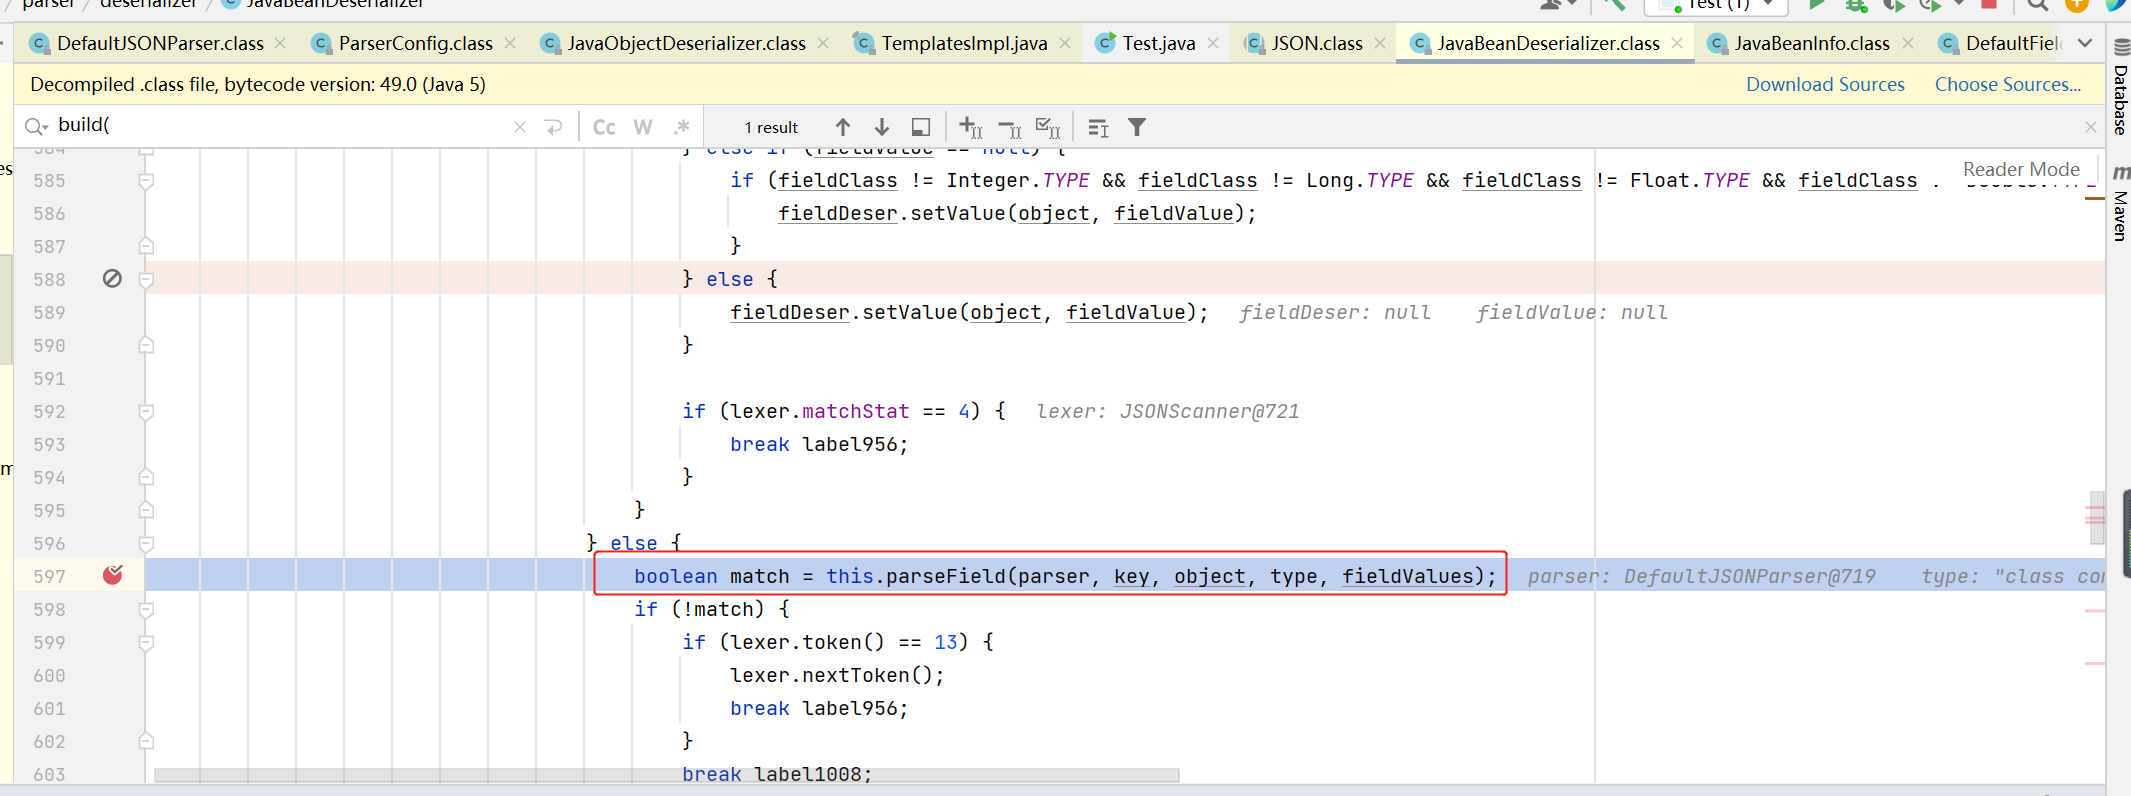Open search history magnifier dropdown

(x=36, y=127)
